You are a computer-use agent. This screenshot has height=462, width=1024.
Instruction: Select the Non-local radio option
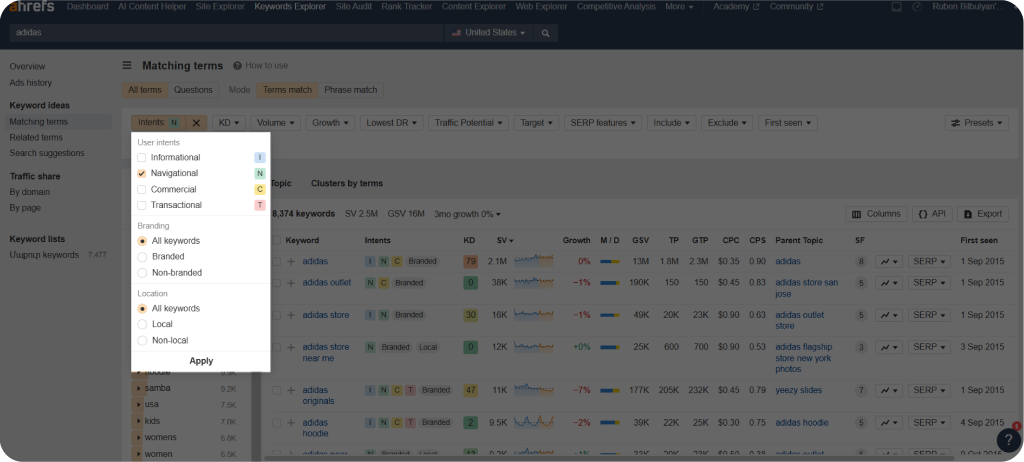click(142, 340)
